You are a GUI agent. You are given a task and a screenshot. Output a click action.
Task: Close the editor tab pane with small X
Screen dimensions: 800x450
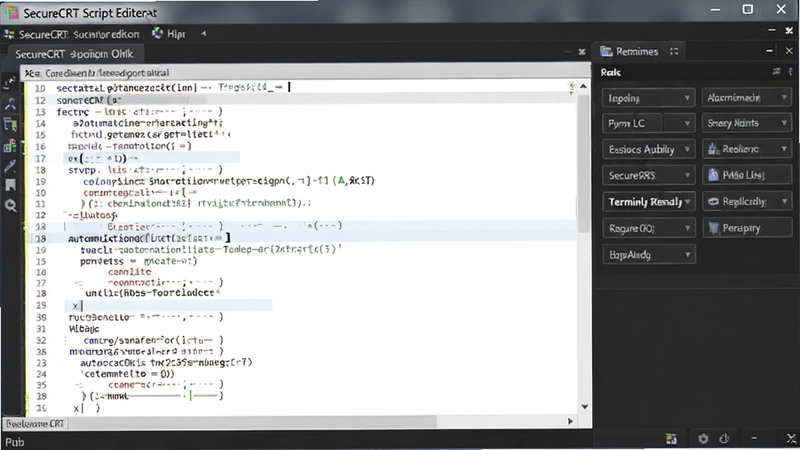click(582, 52)
